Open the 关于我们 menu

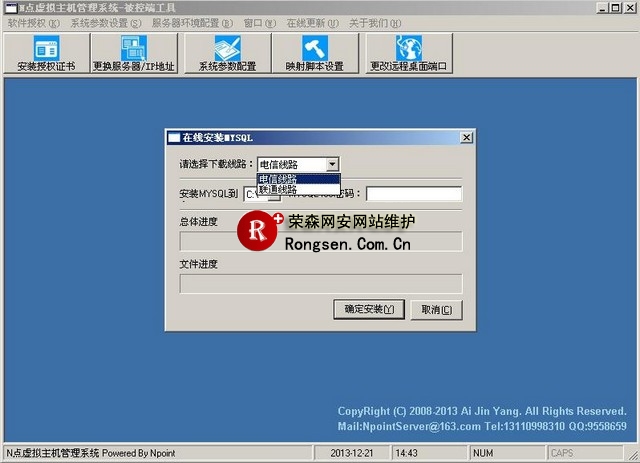point(376,22)
